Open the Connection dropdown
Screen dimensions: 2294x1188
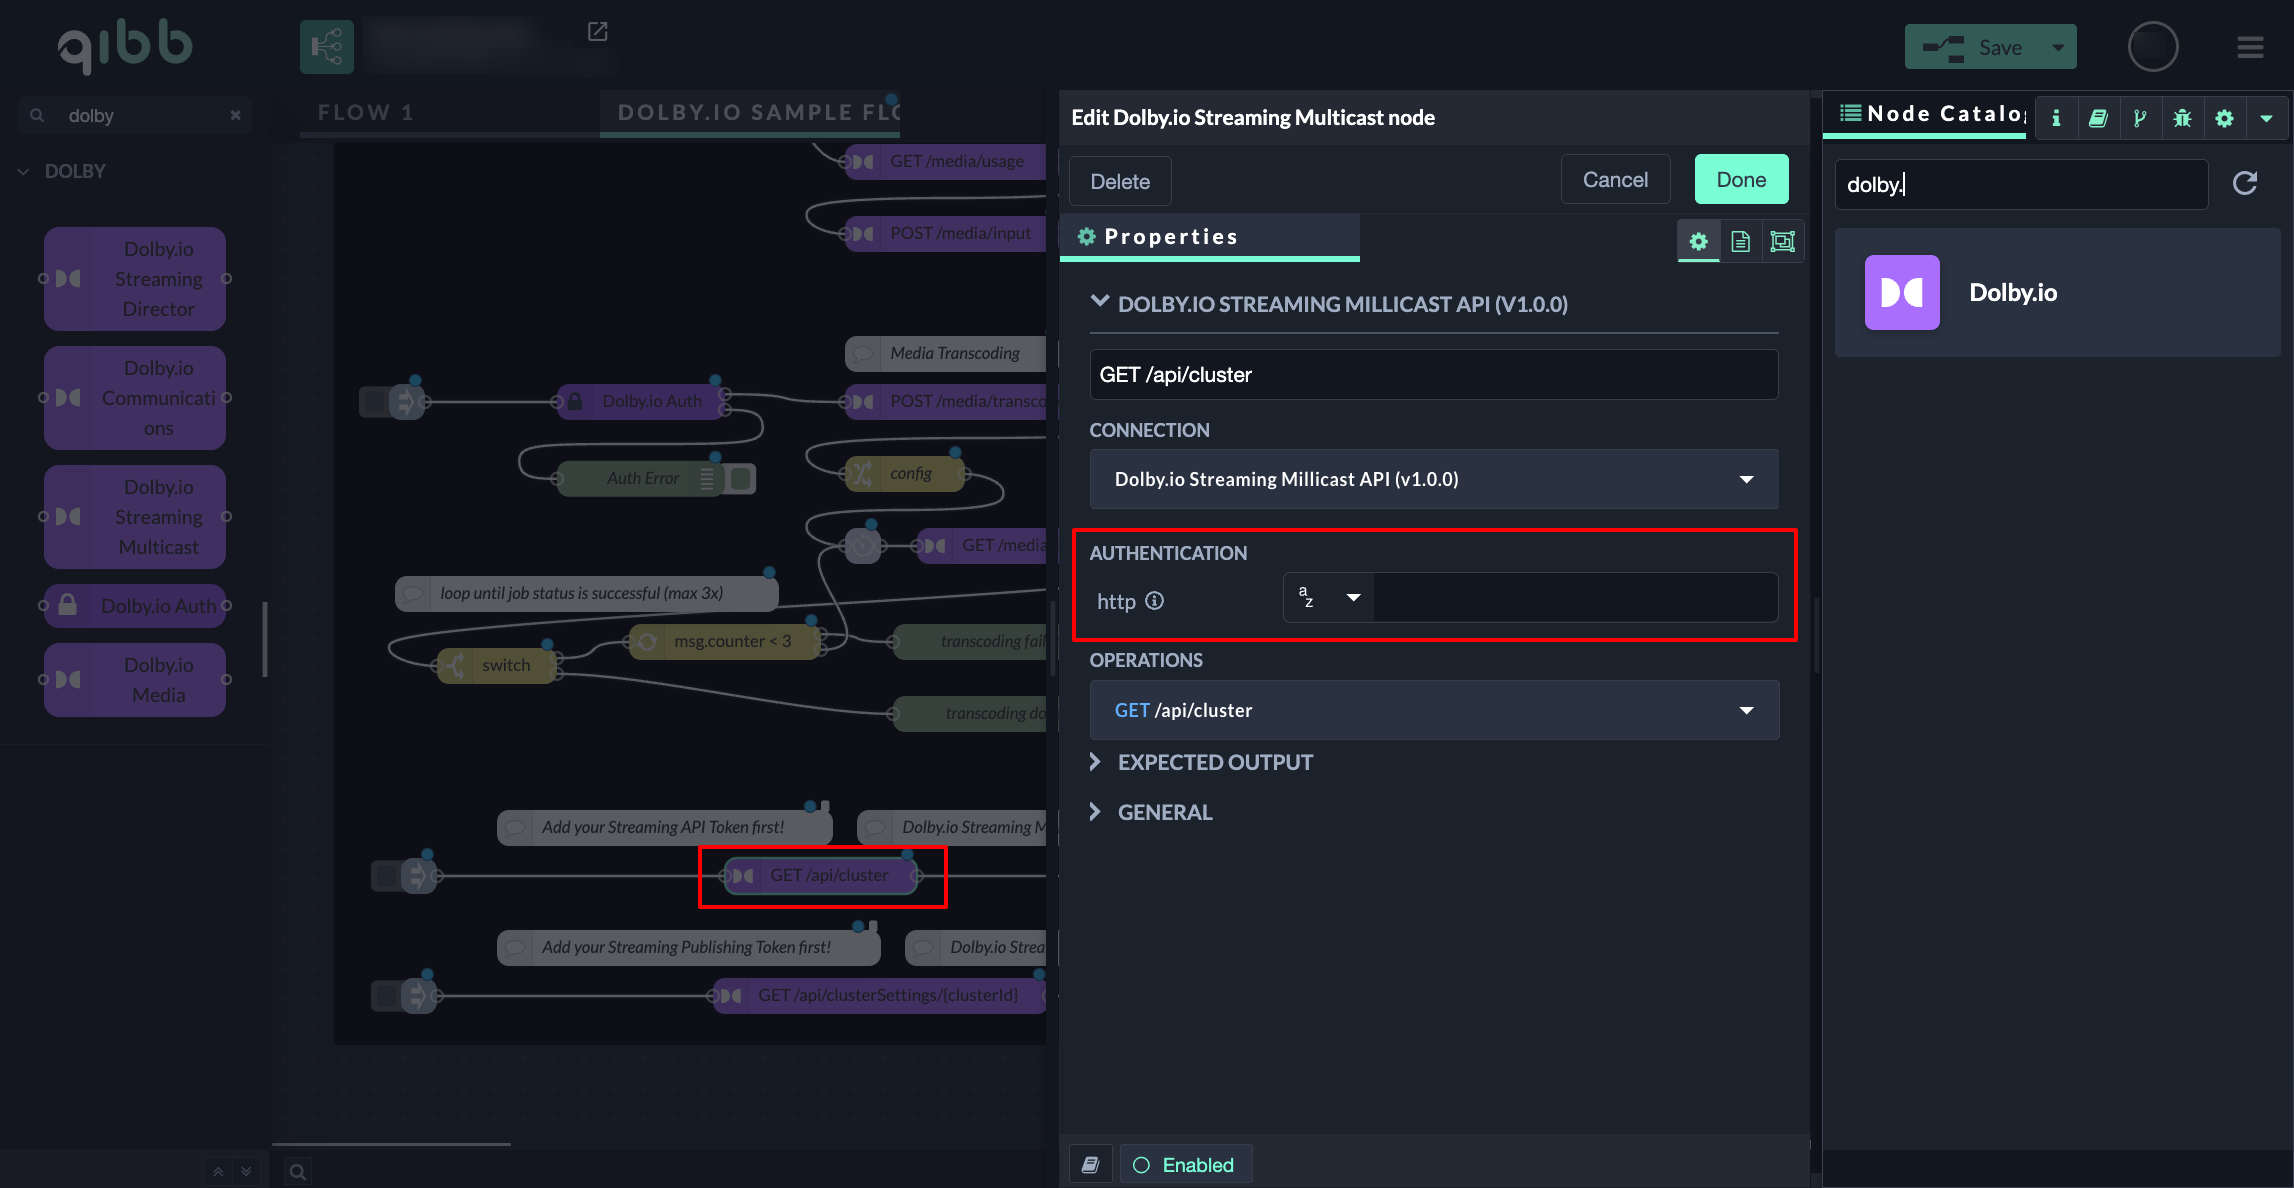(1433, 479)
